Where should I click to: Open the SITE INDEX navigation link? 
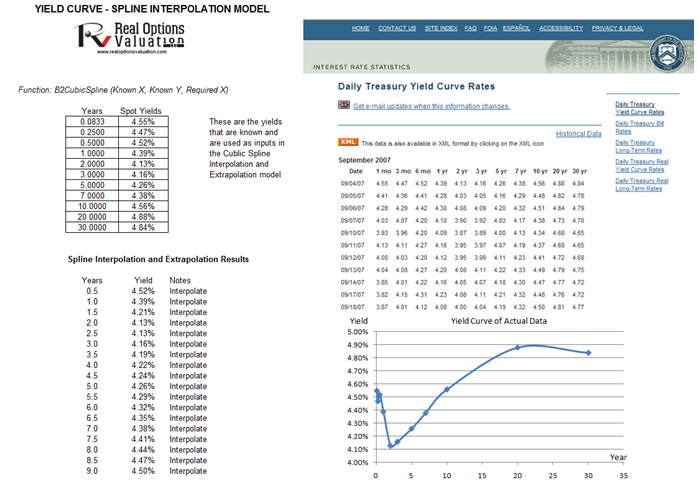coord(441,28)
